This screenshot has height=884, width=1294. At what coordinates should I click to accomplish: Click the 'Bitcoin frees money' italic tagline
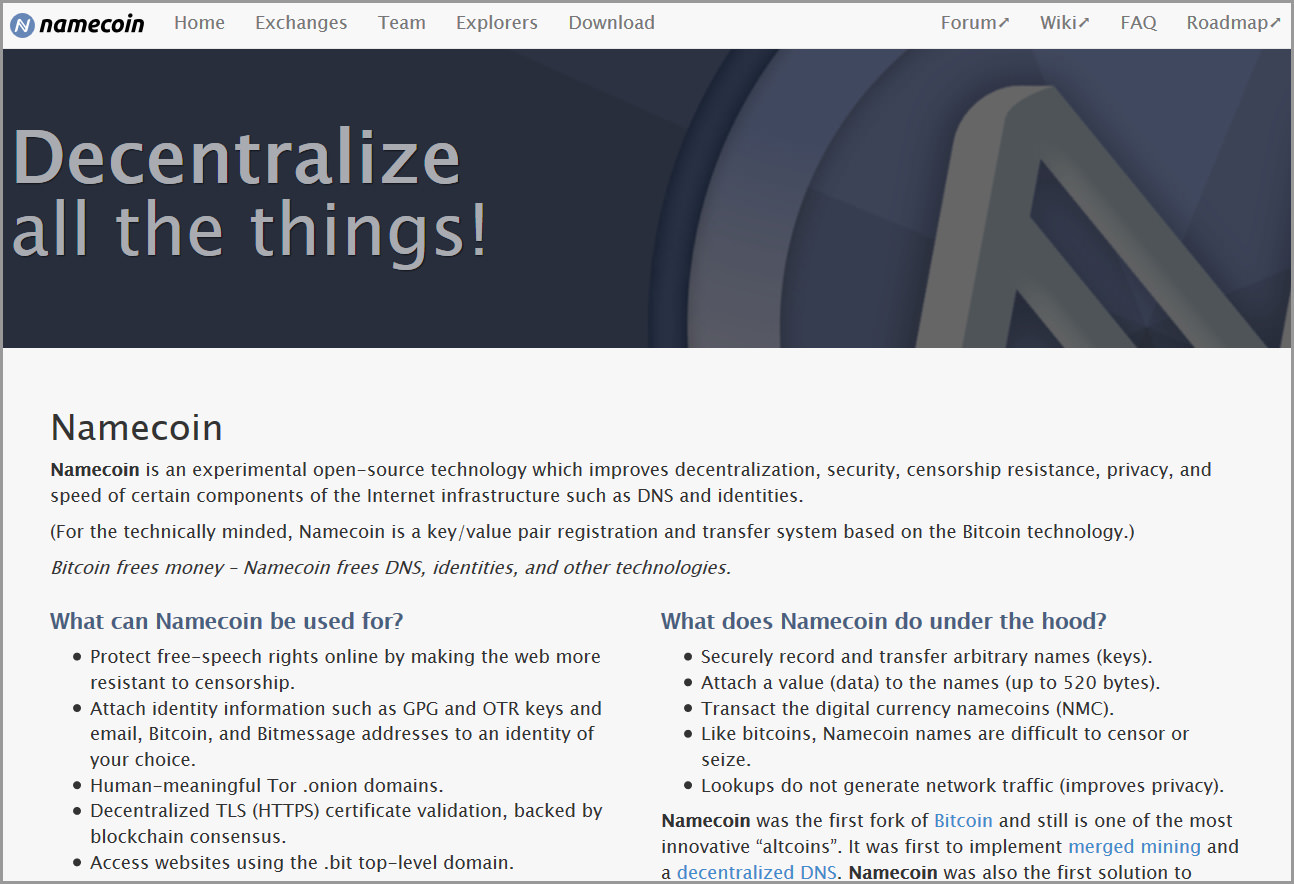(391, 568)
